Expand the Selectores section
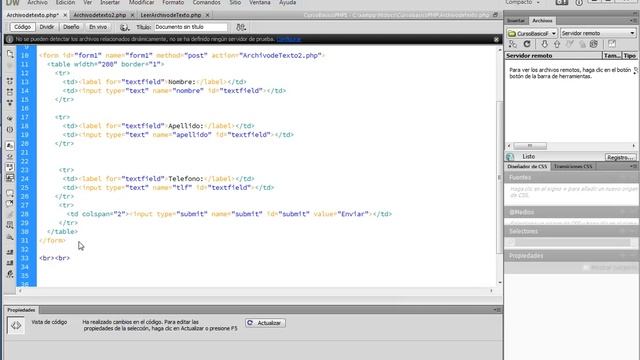The image size is (640, 360). coord(571,231)
